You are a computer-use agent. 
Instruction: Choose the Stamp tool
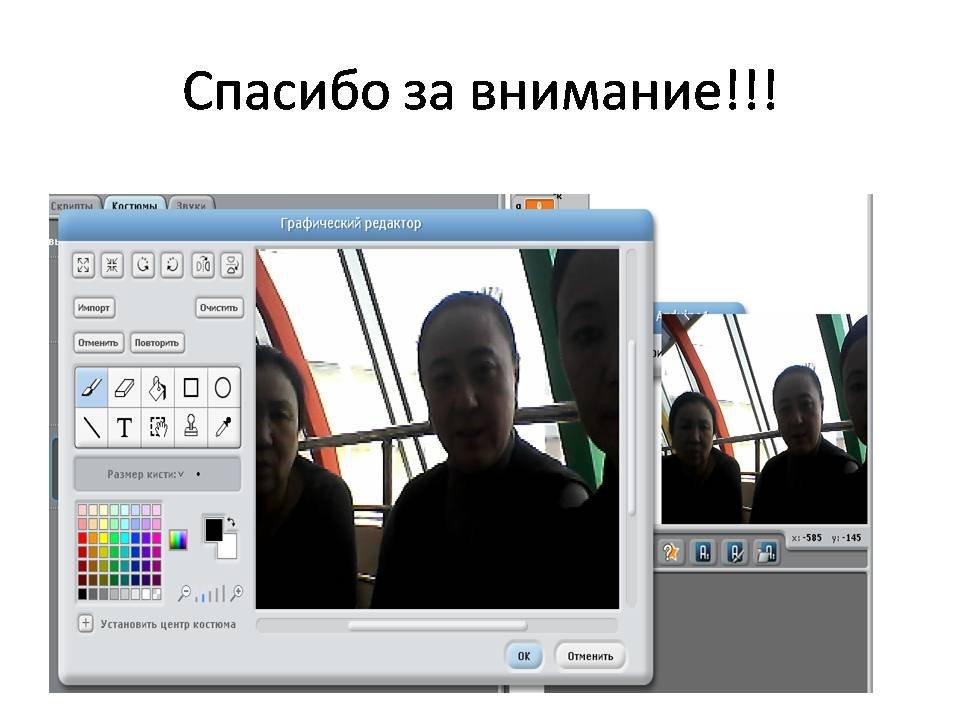191,428
